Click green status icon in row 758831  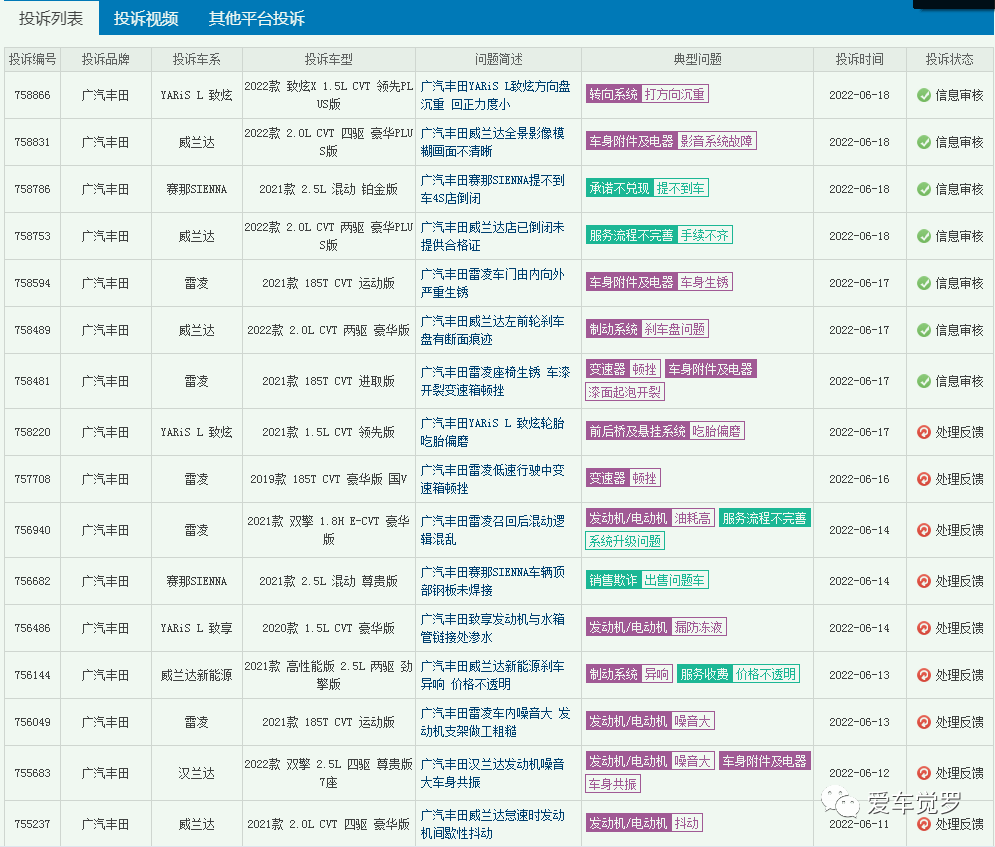point(924,142)
